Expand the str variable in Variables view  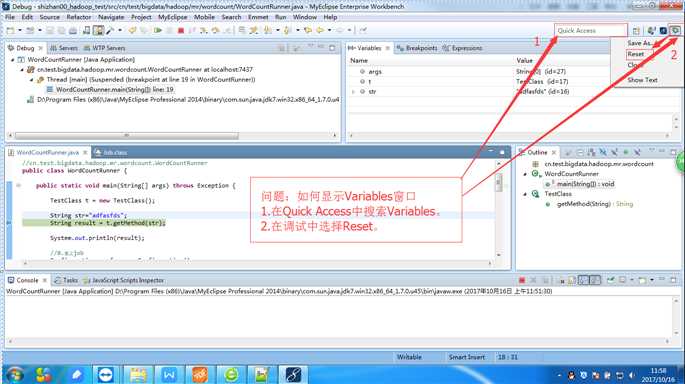[354, 92]
